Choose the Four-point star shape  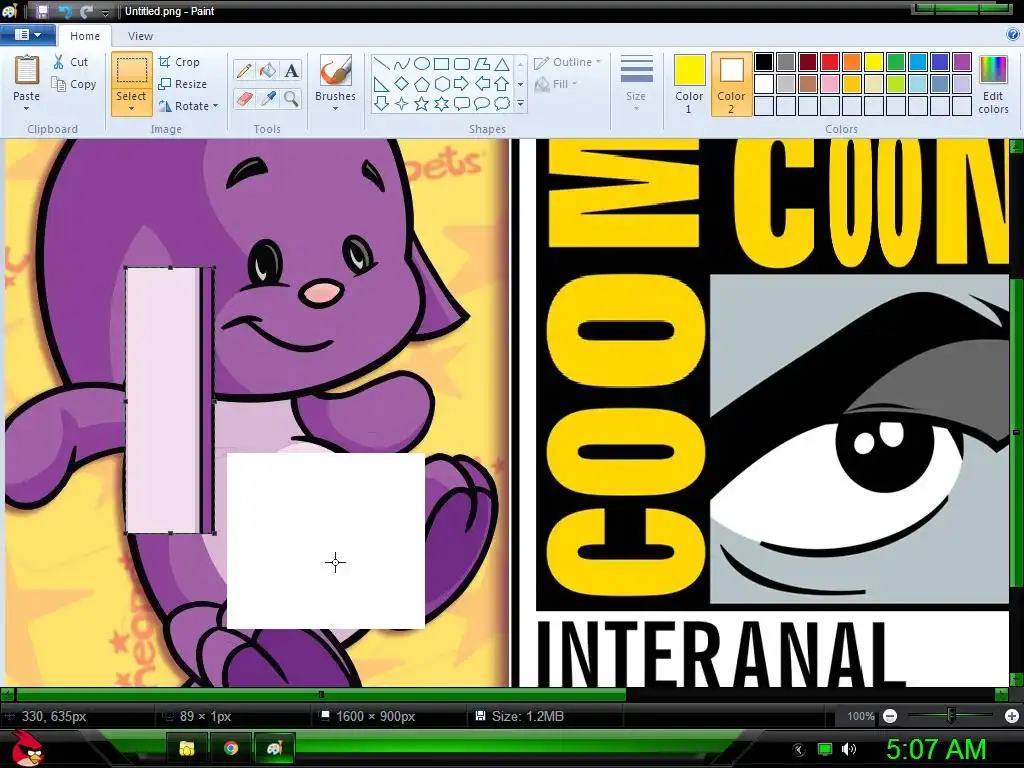coord(402,103)
